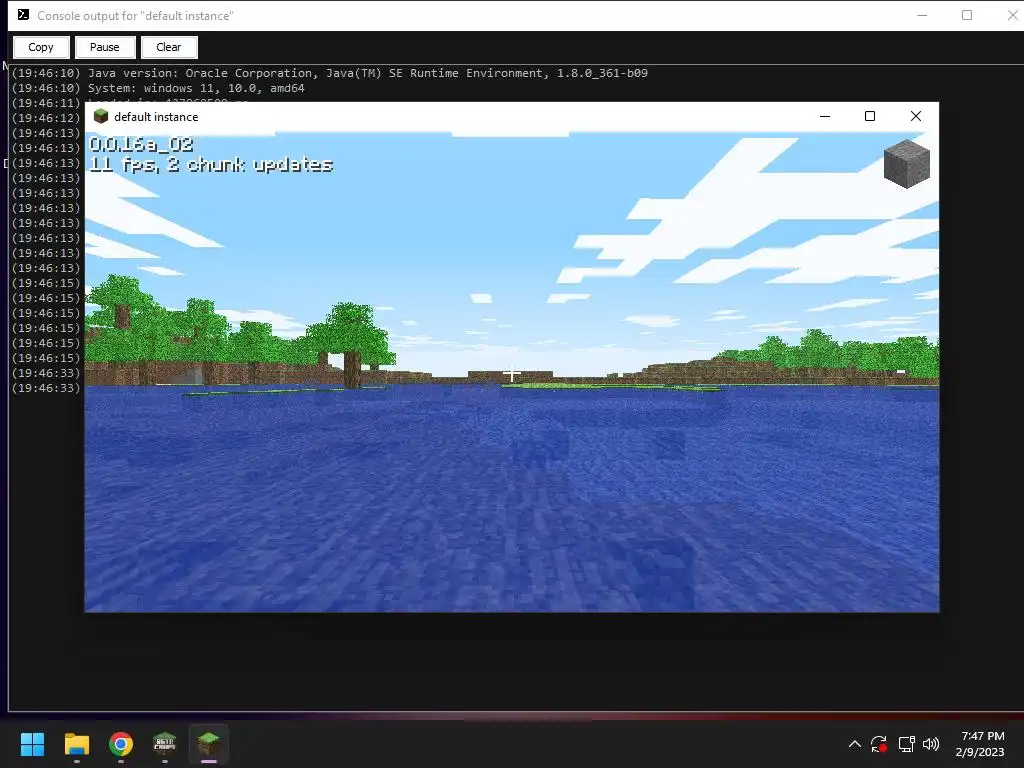This screenshot has height=768, width=1024.
Task: Click the Copy button in console window
Action: 40,47
